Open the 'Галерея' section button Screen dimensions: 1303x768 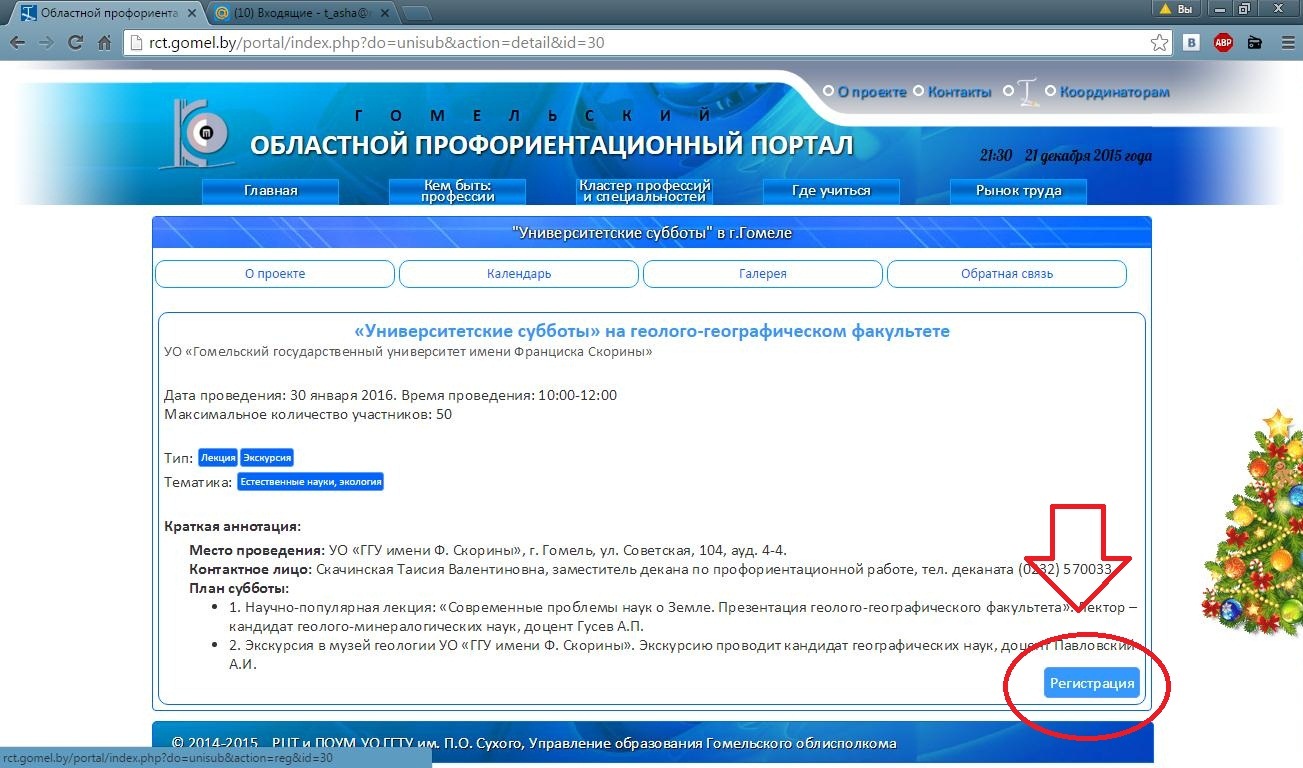pos(763,273)
